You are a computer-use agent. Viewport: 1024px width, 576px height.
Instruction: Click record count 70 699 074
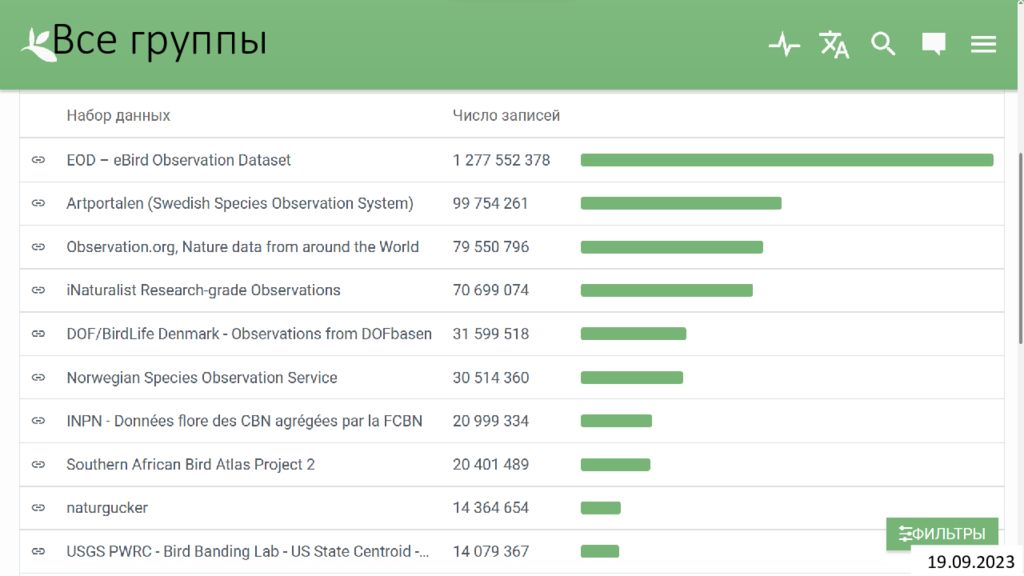pyautogui.click(x=490, y=290)
